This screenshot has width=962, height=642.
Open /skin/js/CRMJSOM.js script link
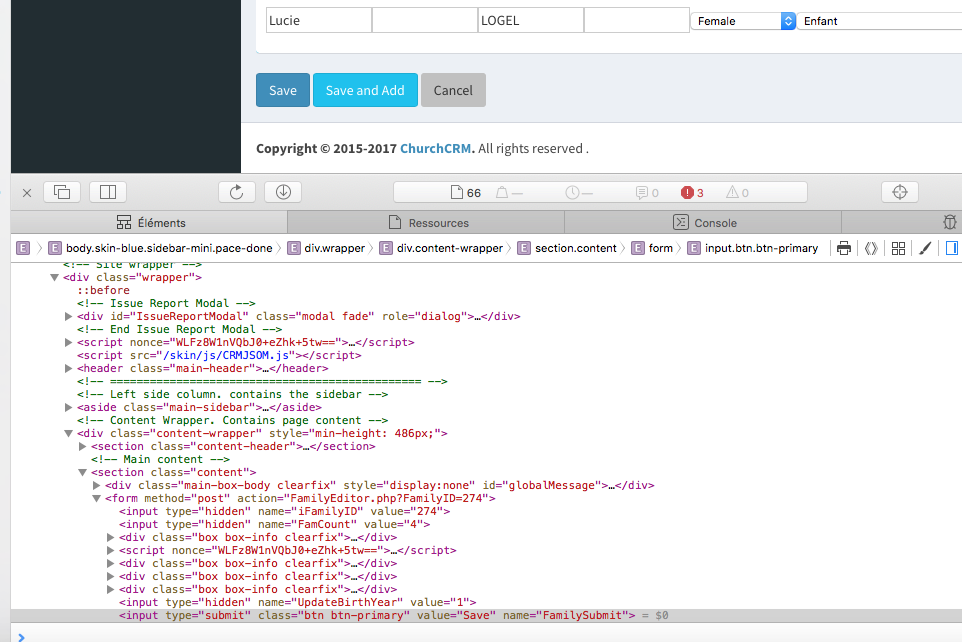pyautogui.click(x=226, y=355)
